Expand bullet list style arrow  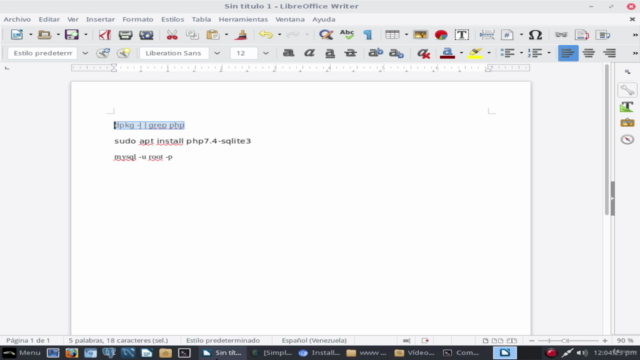click(521, 53)
